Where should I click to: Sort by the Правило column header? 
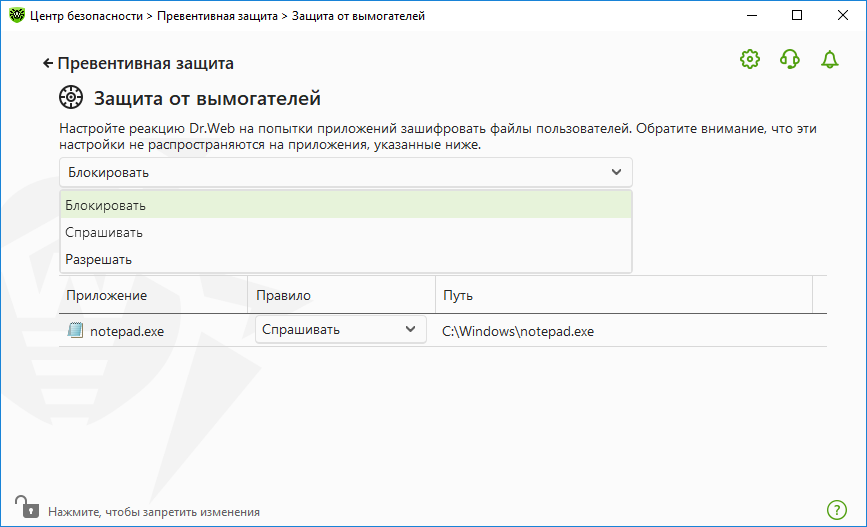pos(341,295)
